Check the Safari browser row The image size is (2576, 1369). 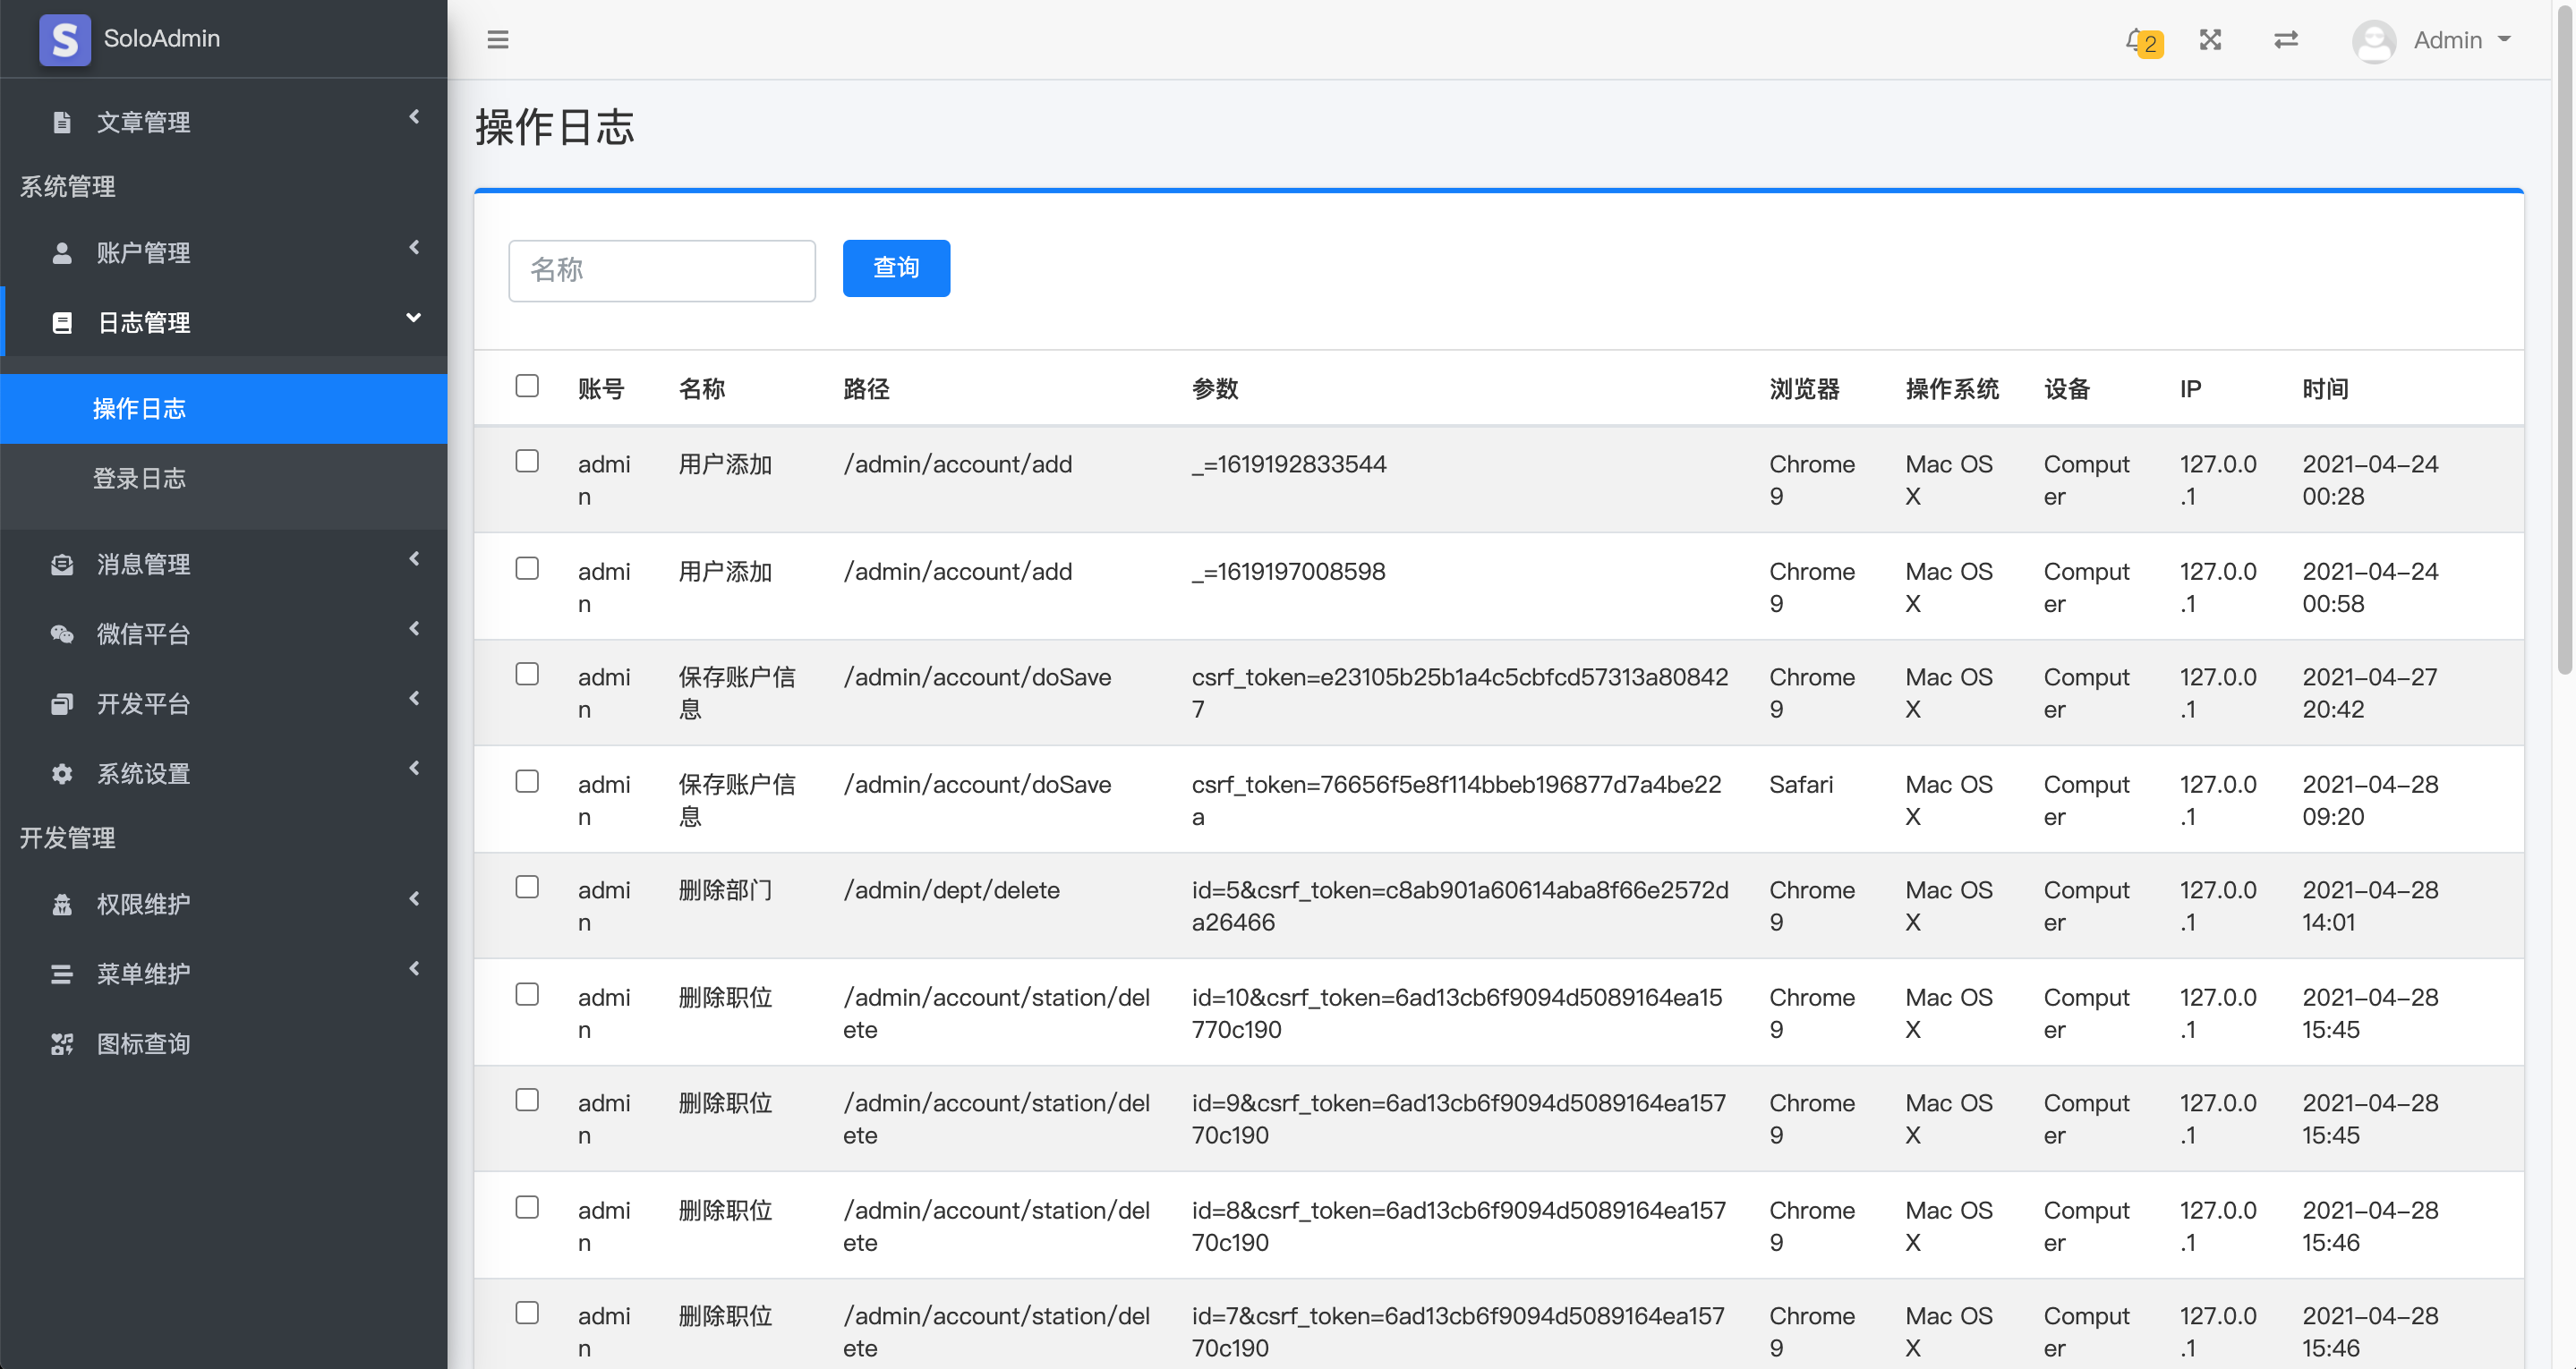click(527, 780)
